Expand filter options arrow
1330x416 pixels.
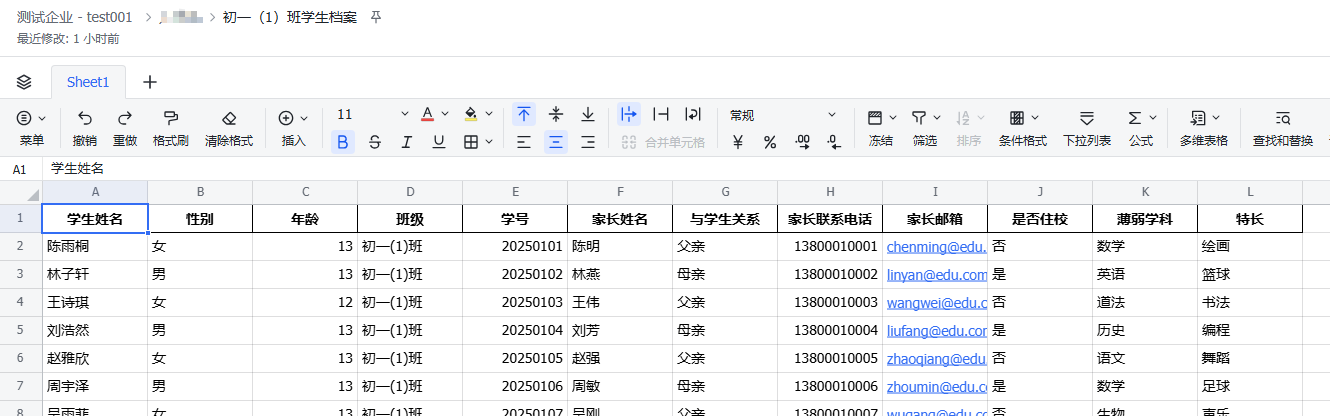pyautogui.click(x=936, y=117)
